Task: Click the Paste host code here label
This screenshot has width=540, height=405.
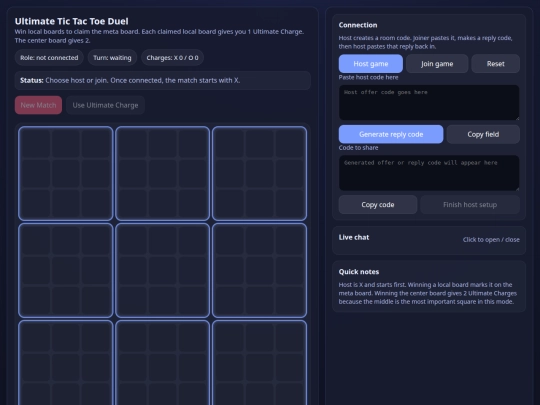Action: (x=368, y=77)
